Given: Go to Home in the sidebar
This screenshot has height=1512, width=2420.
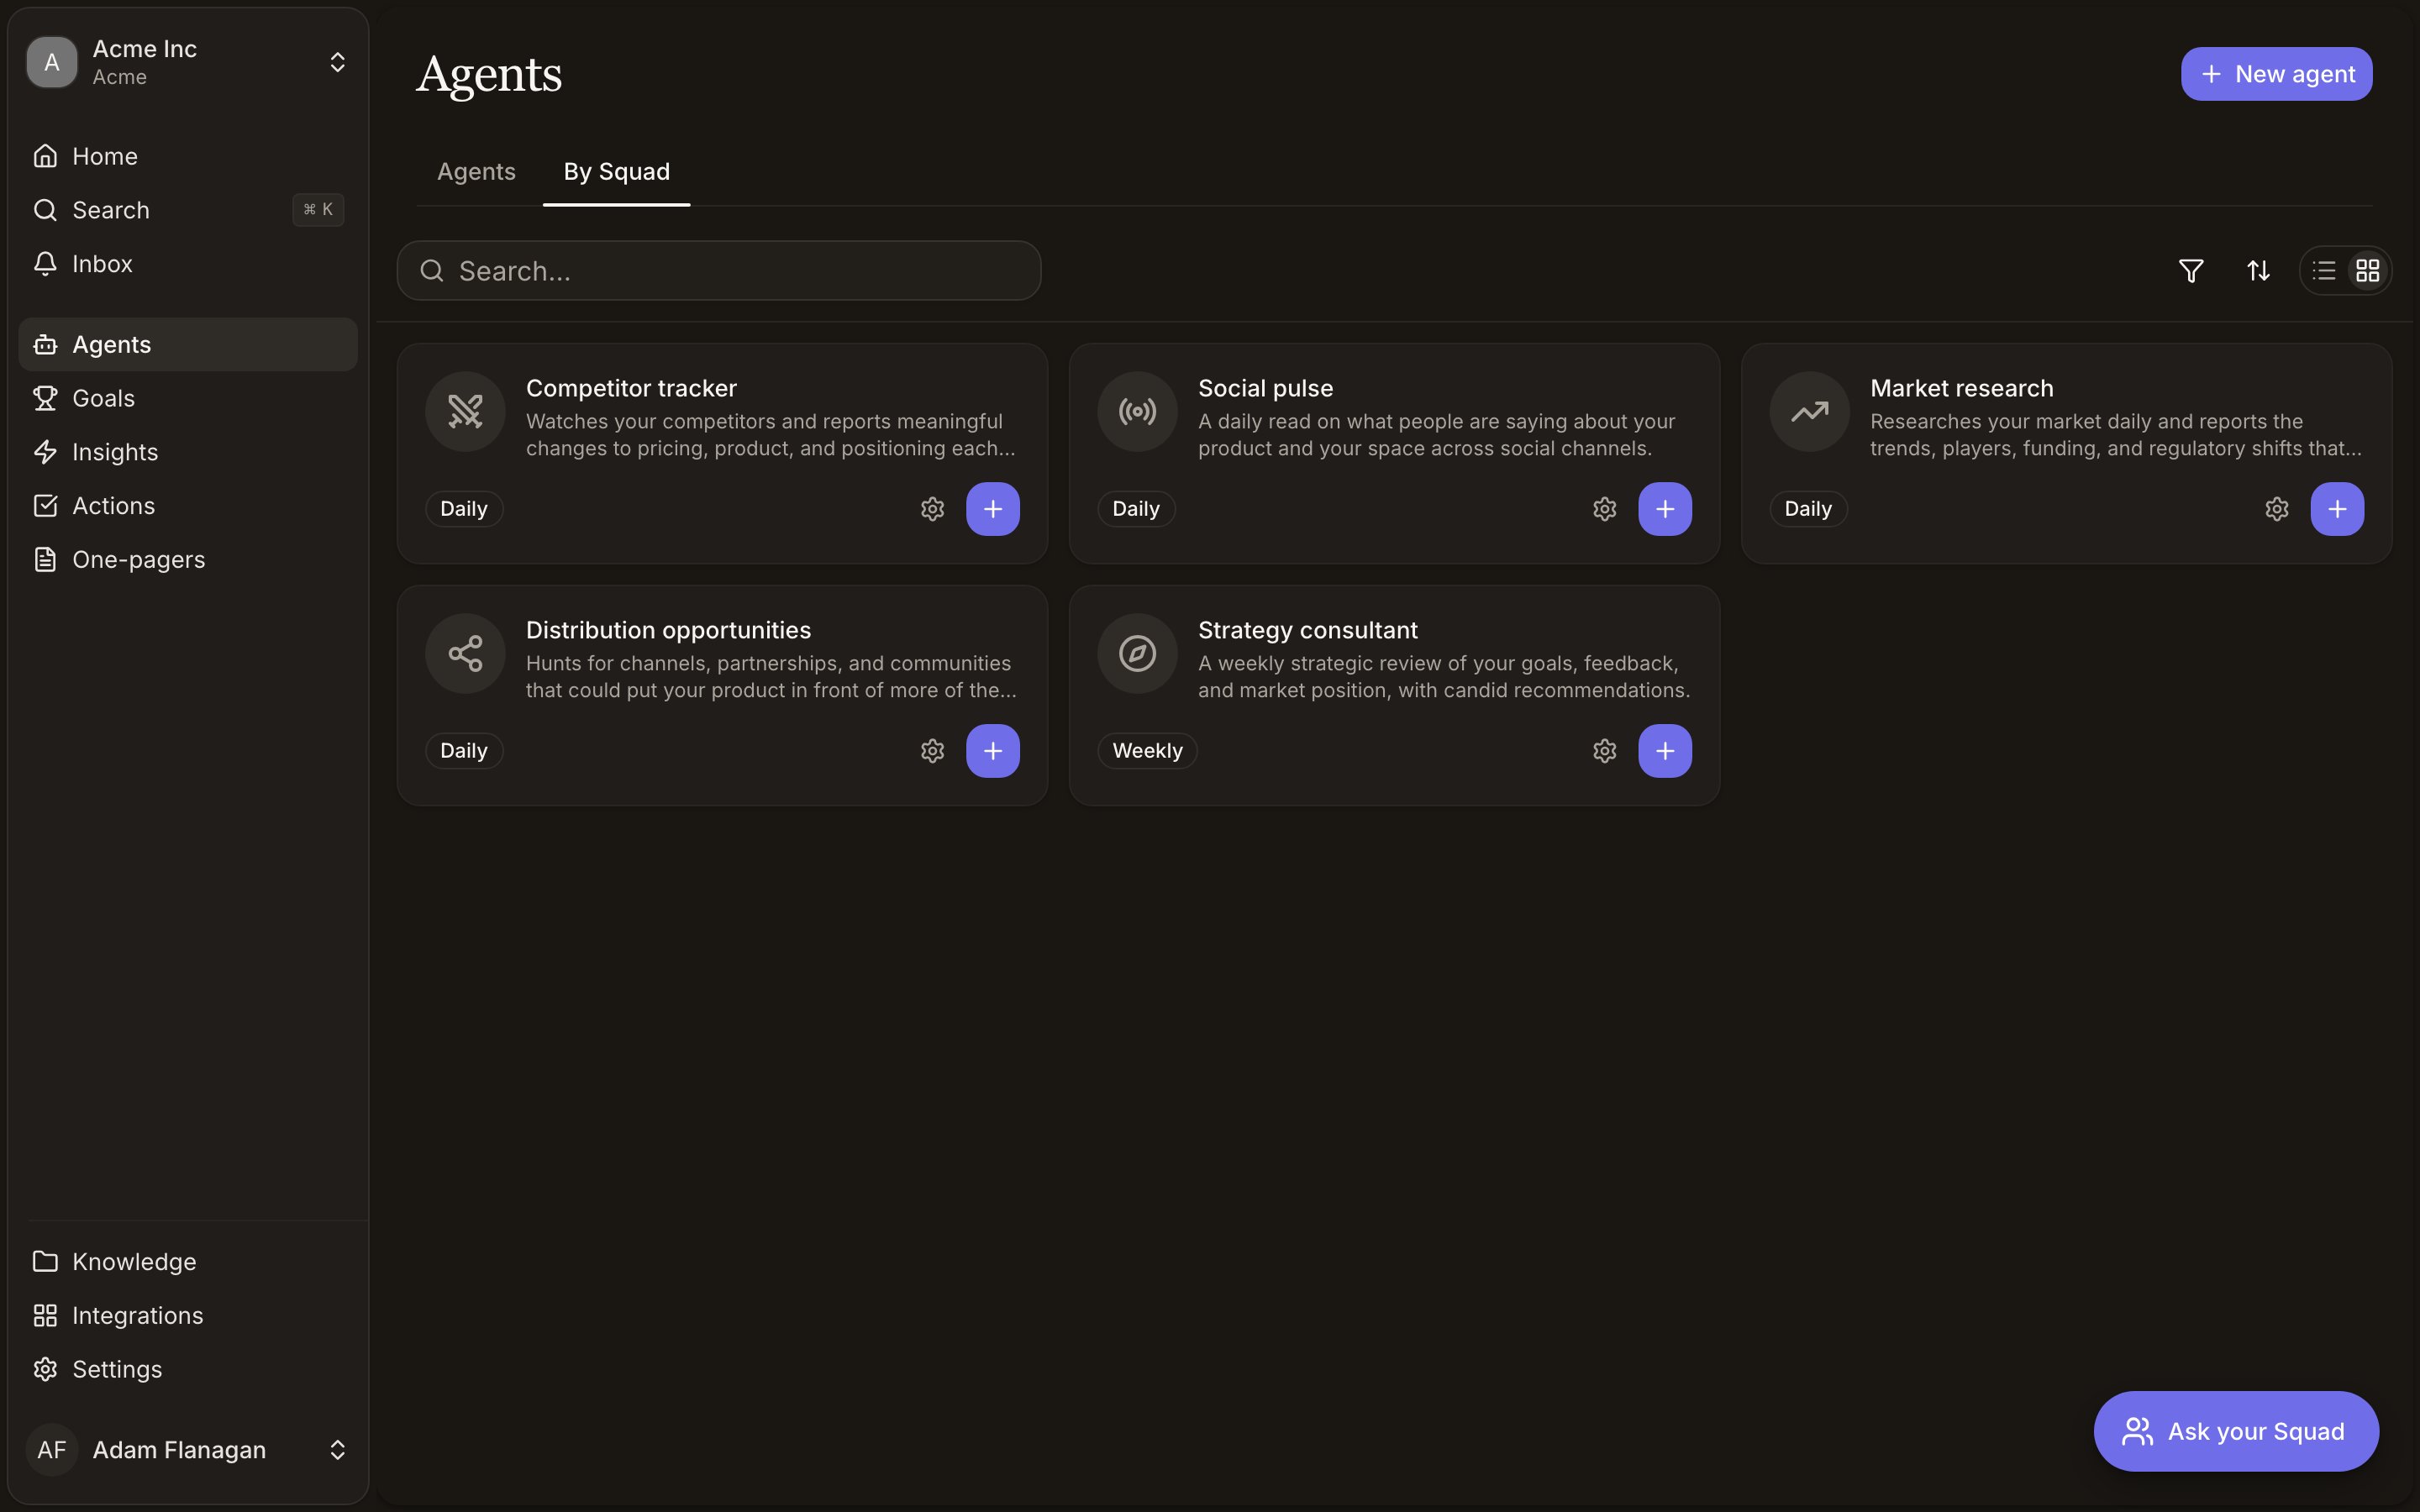Looking at the screenshot, I should click(x=188, y=156).
